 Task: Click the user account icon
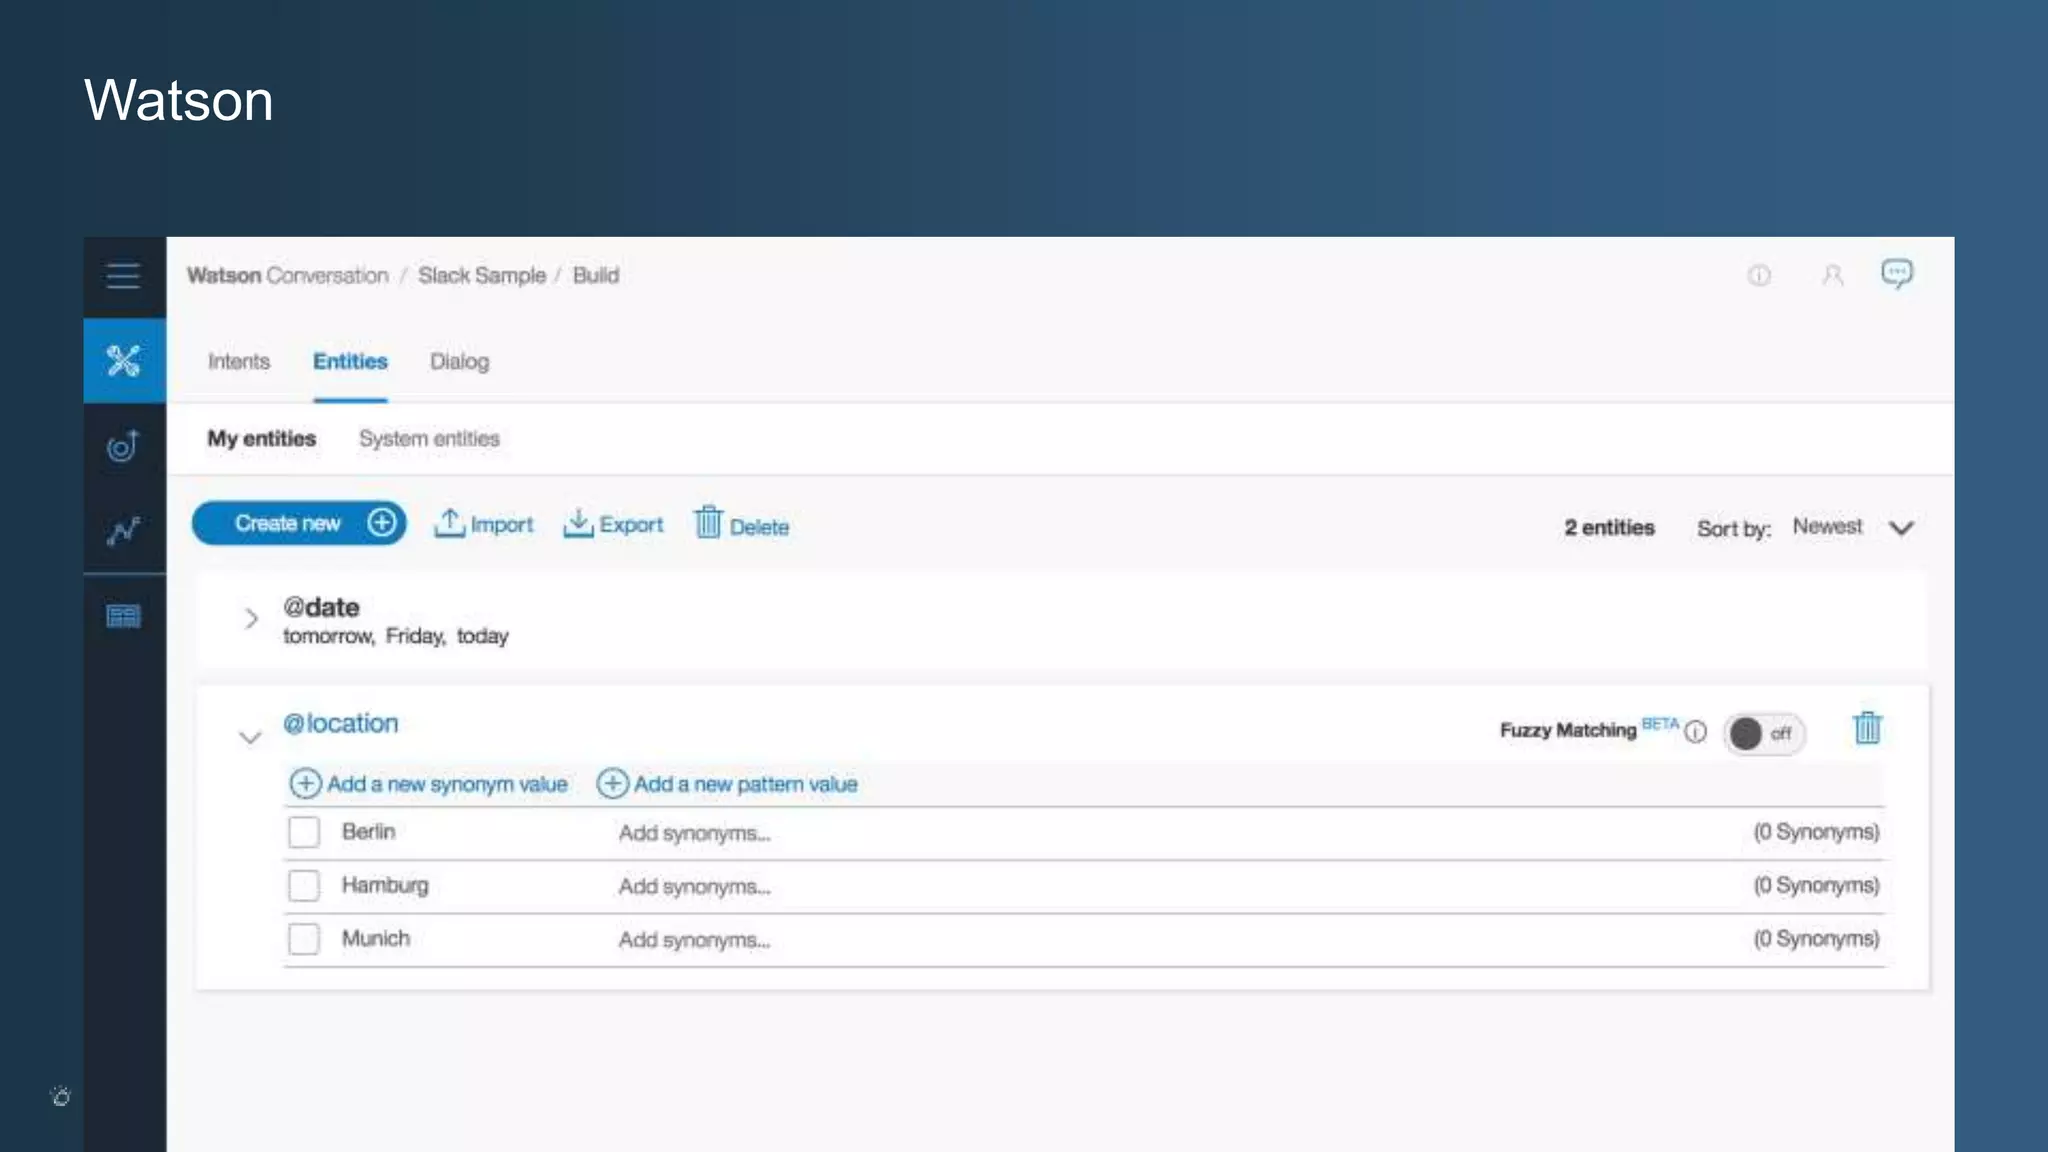click(1832, 275)
